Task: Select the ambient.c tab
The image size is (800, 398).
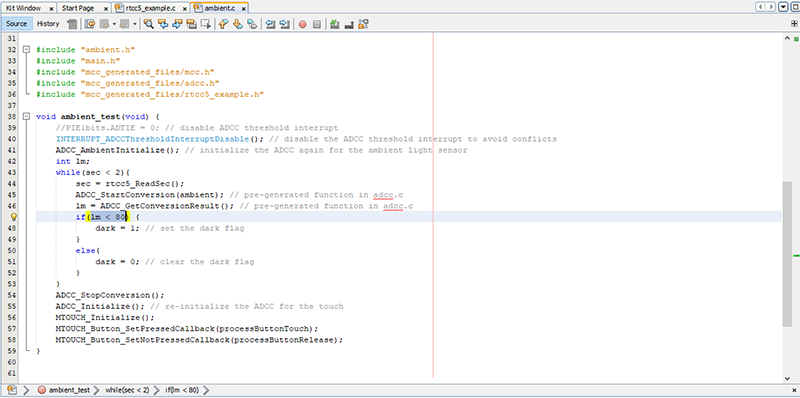Action: 220,8
